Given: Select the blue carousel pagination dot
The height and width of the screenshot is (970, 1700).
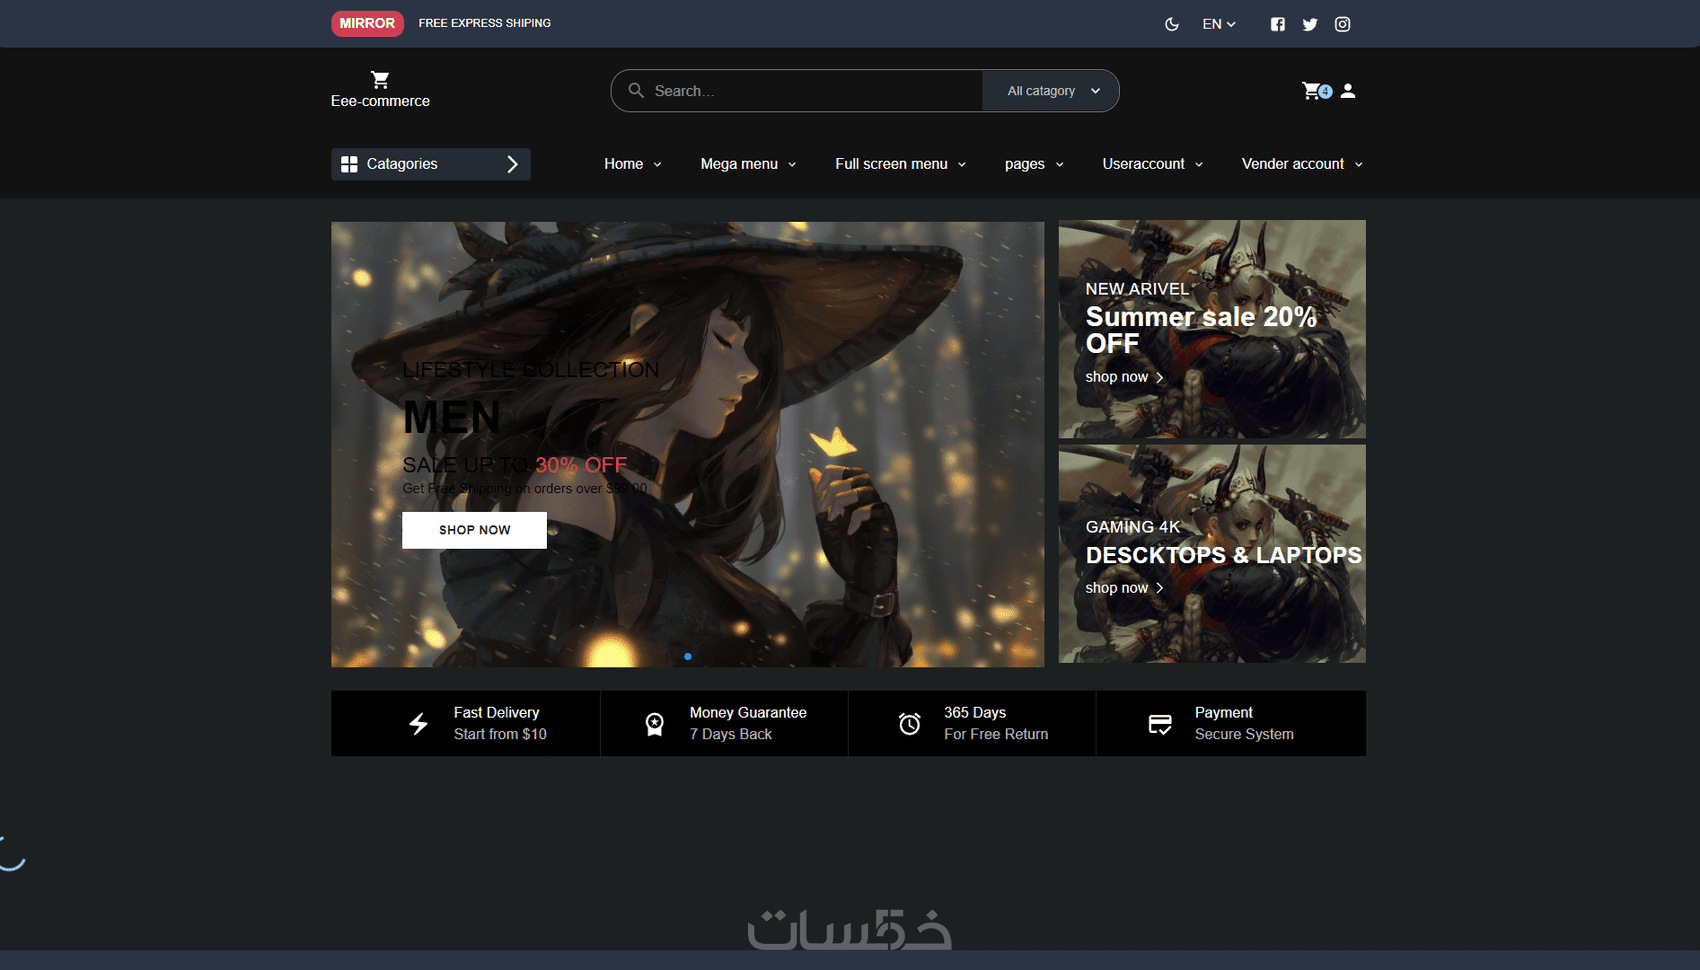Looking at the screenshot, I should pos(688,656).
